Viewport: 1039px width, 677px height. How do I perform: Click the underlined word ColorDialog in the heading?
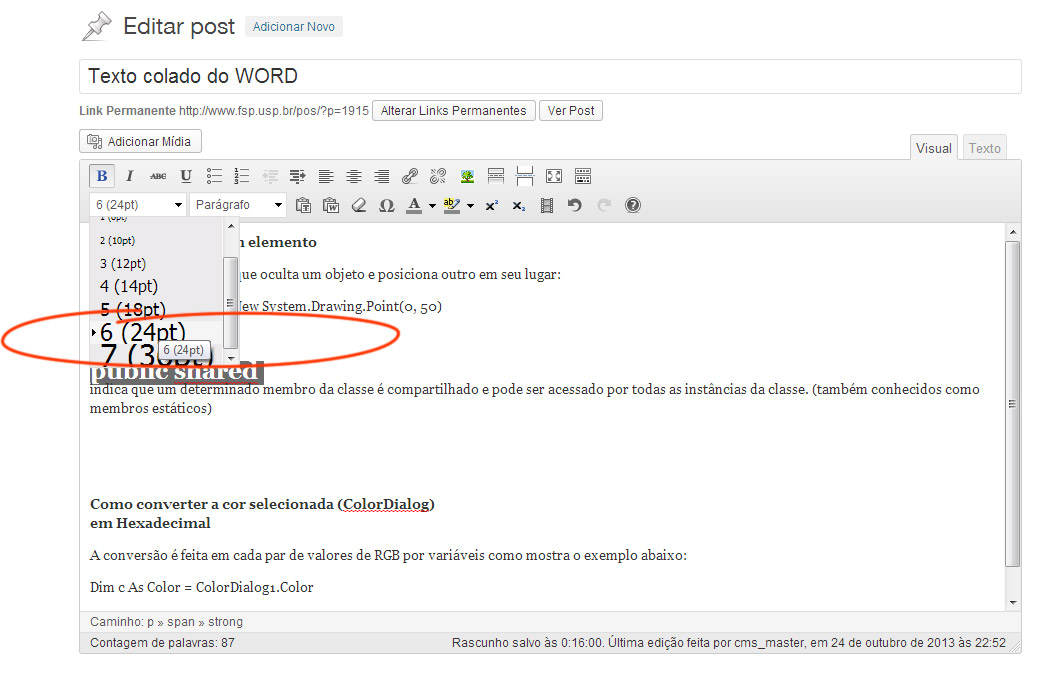pyautogui.click(x=386, y=504)
